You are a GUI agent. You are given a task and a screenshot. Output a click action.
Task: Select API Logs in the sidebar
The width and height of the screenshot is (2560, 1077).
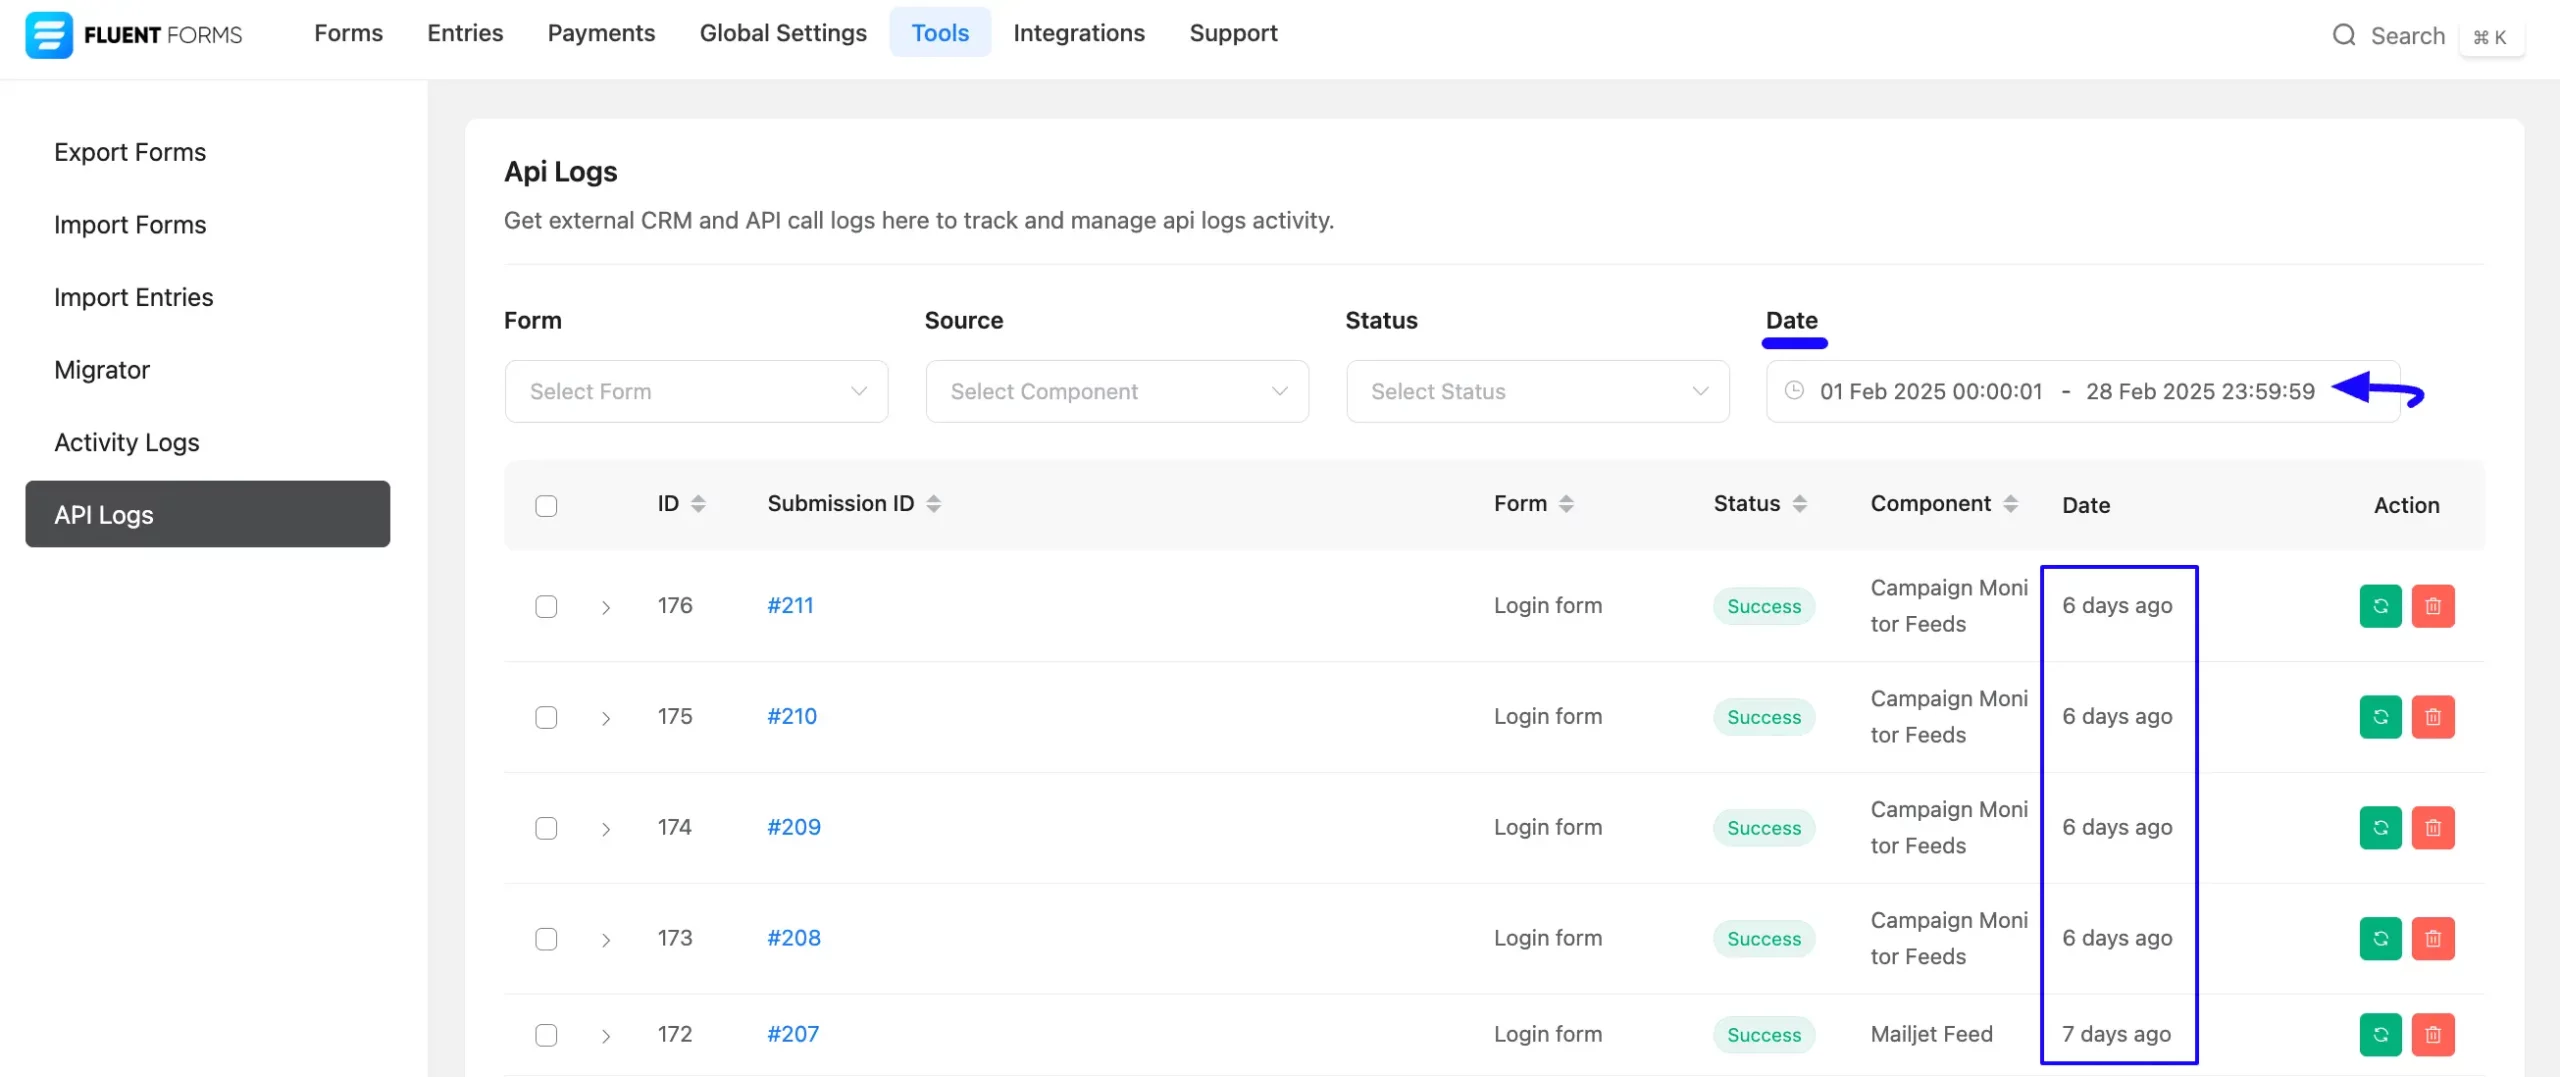tap(104, 514)
